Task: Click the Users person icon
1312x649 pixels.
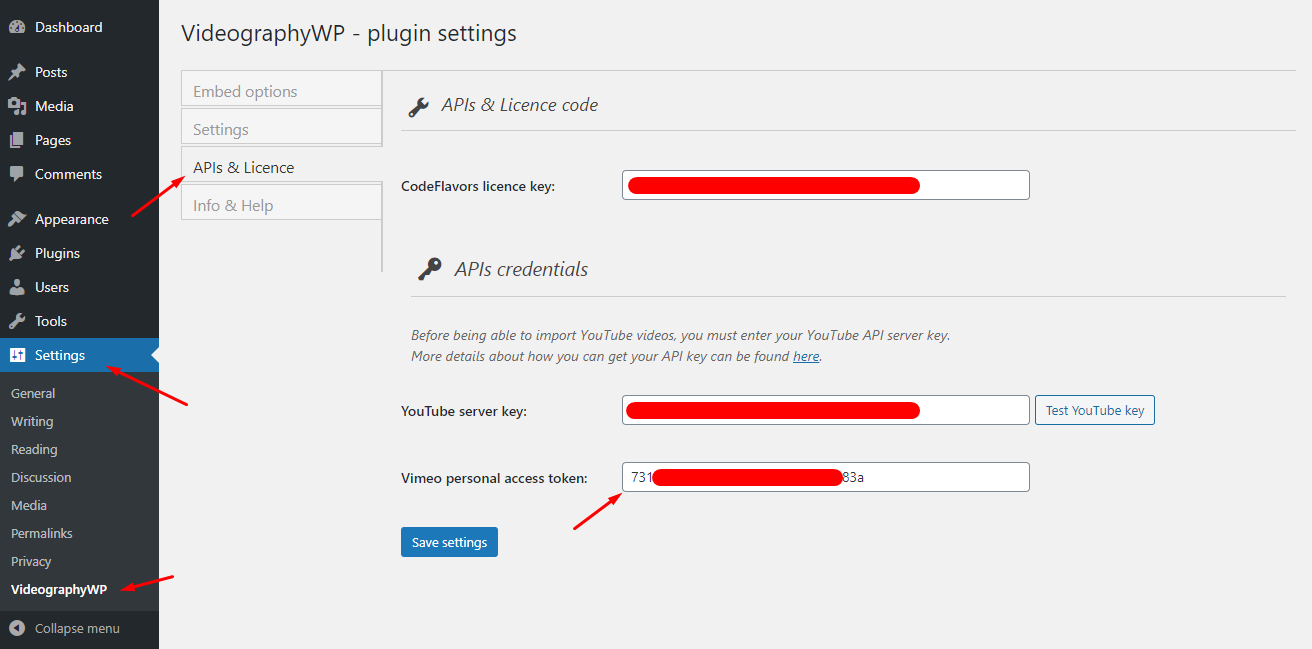Action: [x=17, y=287]
